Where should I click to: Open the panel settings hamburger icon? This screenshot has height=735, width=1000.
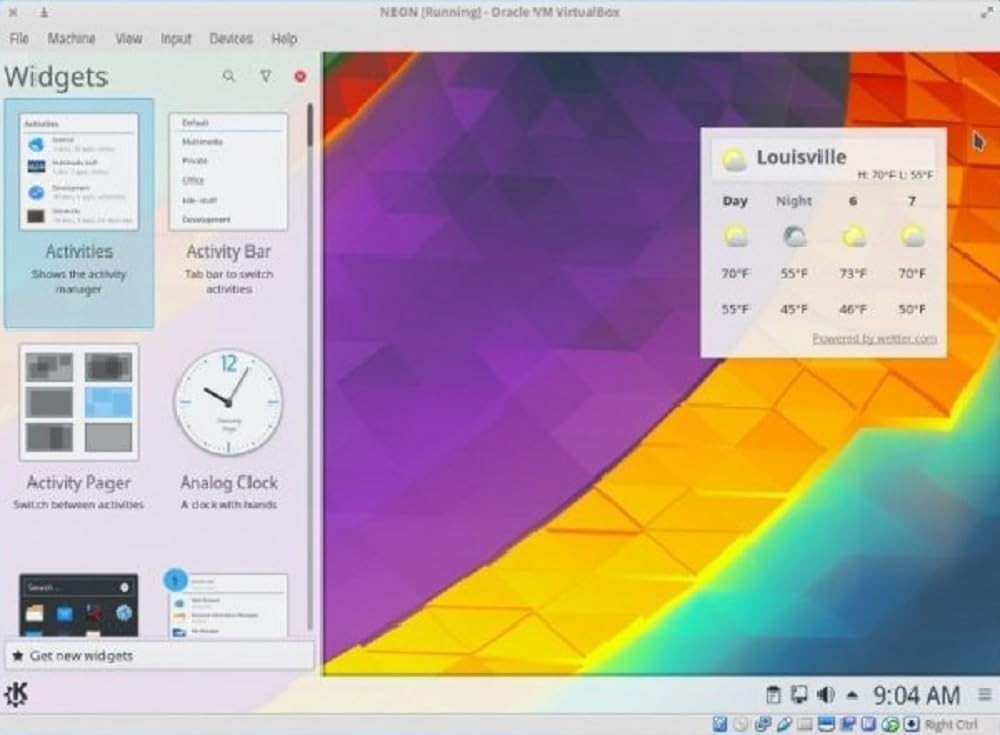(x=985, y=695)
